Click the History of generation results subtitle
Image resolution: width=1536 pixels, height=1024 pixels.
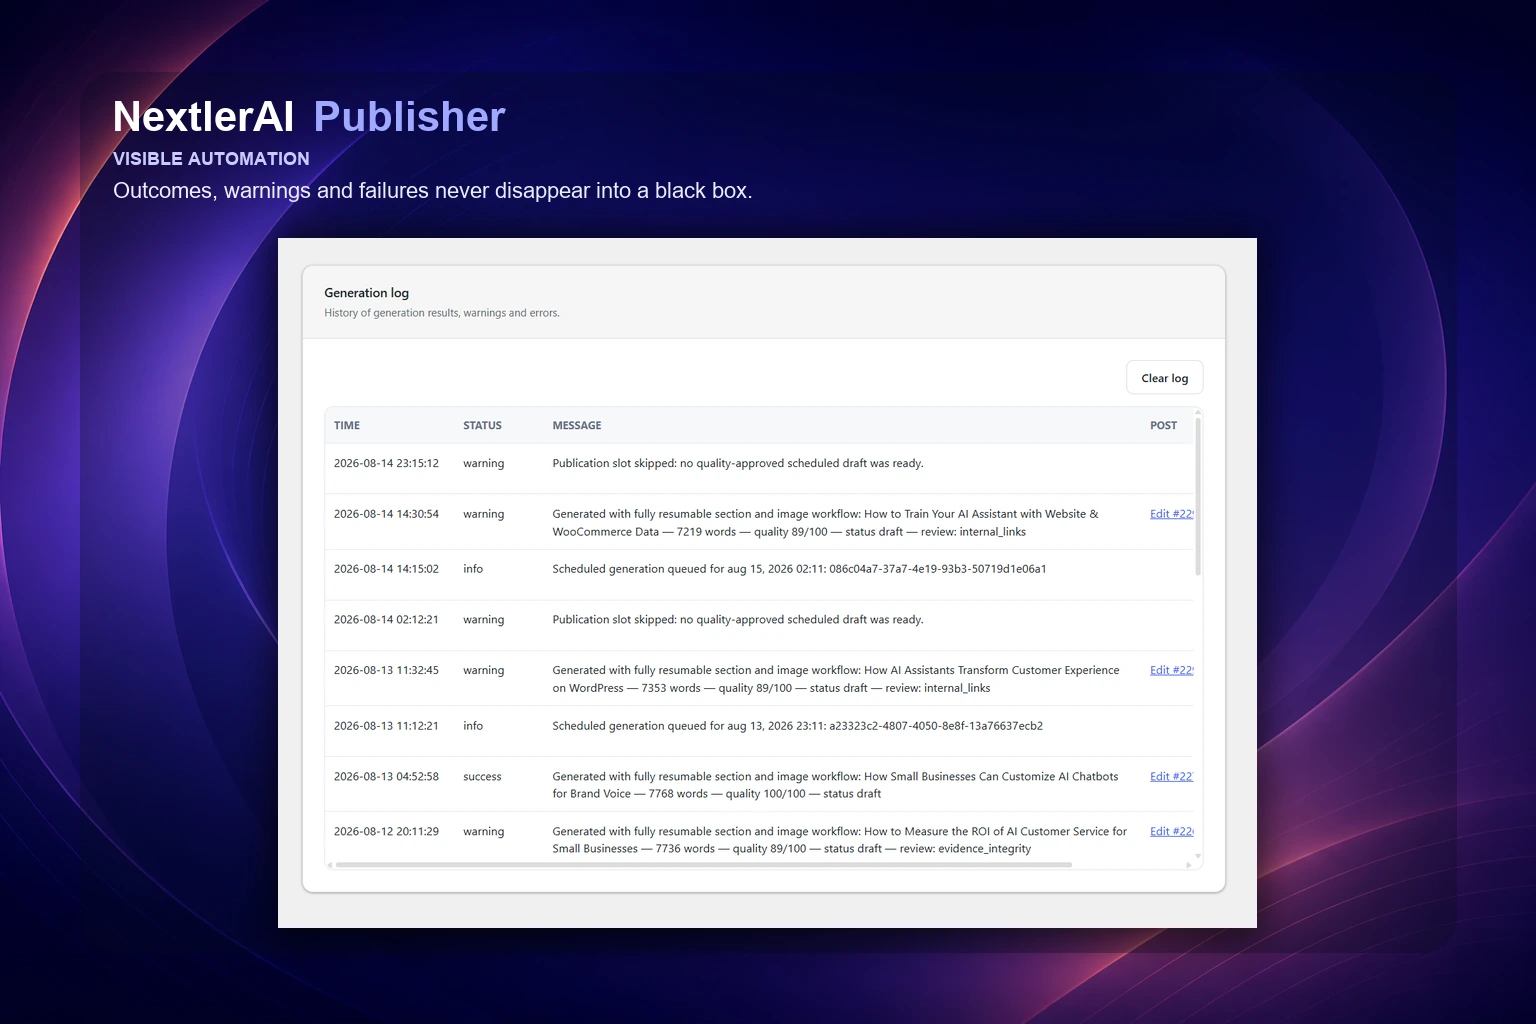pyautogui.click(x=442, y=313)
